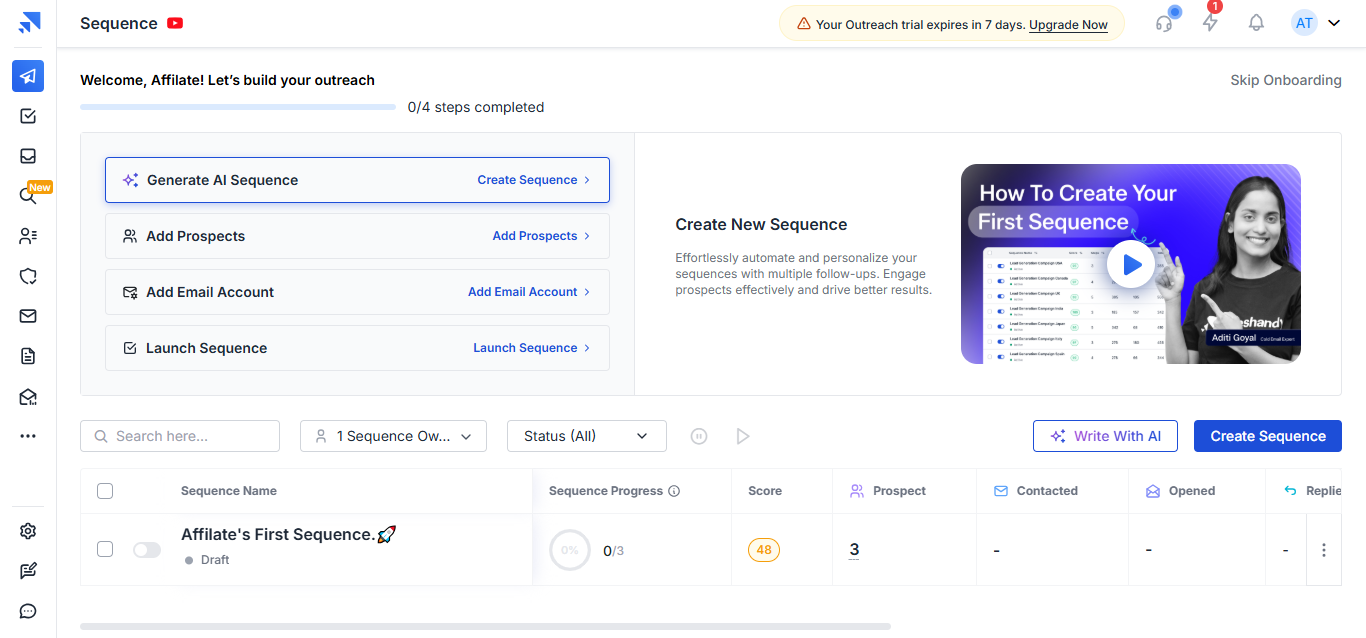1366x638 pixels.
Task: Select the Launch Sequence onboarding step
Action: [357, 348]
